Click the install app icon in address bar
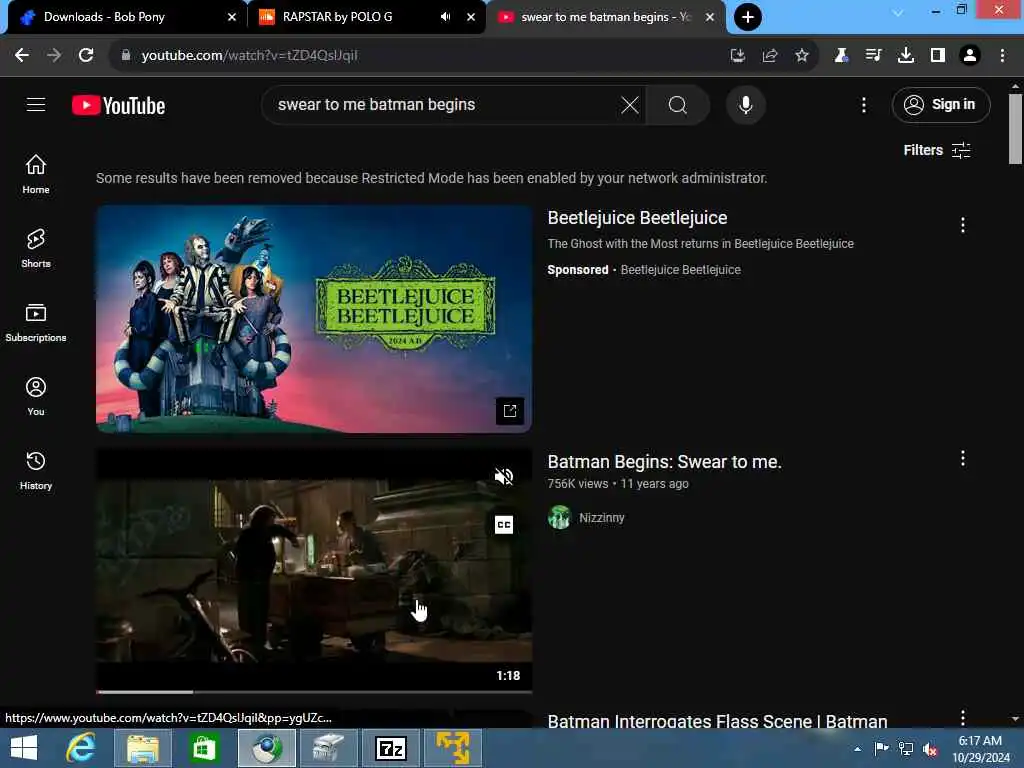The width and height of the screenshot is (1024, 768). [737, 56]
